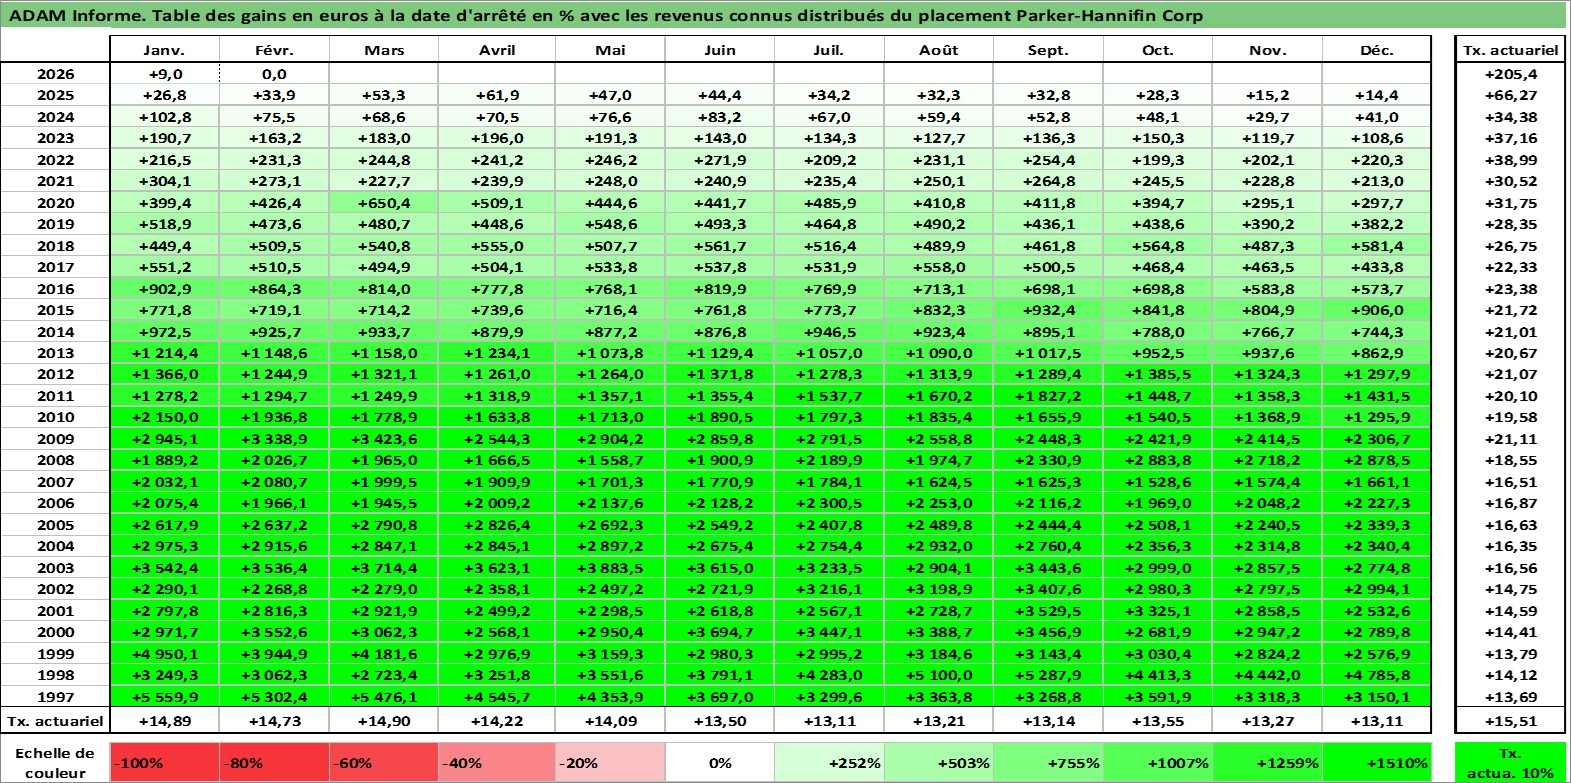1571x783 pixels.
Task: Select the 2026 year row label
Action: click(x=55, y=74)
